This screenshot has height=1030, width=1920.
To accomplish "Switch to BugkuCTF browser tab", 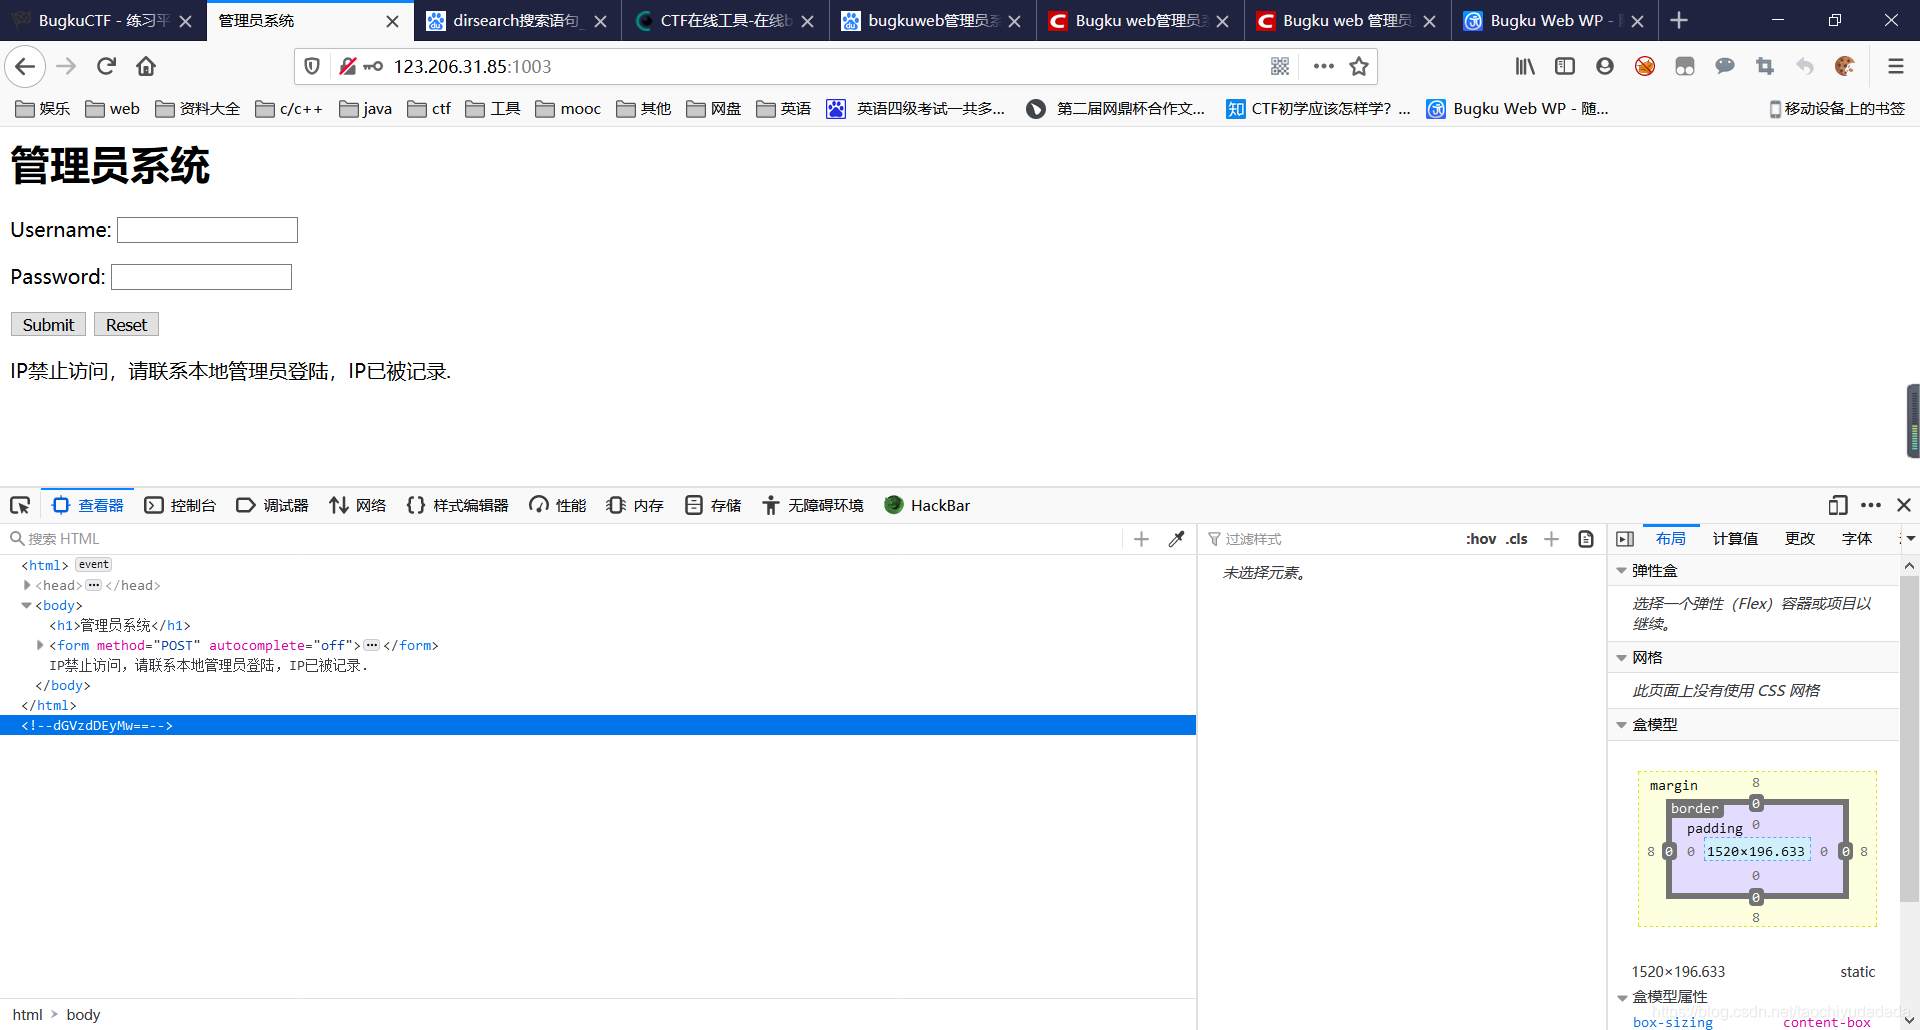I will (x=102, y=20).
